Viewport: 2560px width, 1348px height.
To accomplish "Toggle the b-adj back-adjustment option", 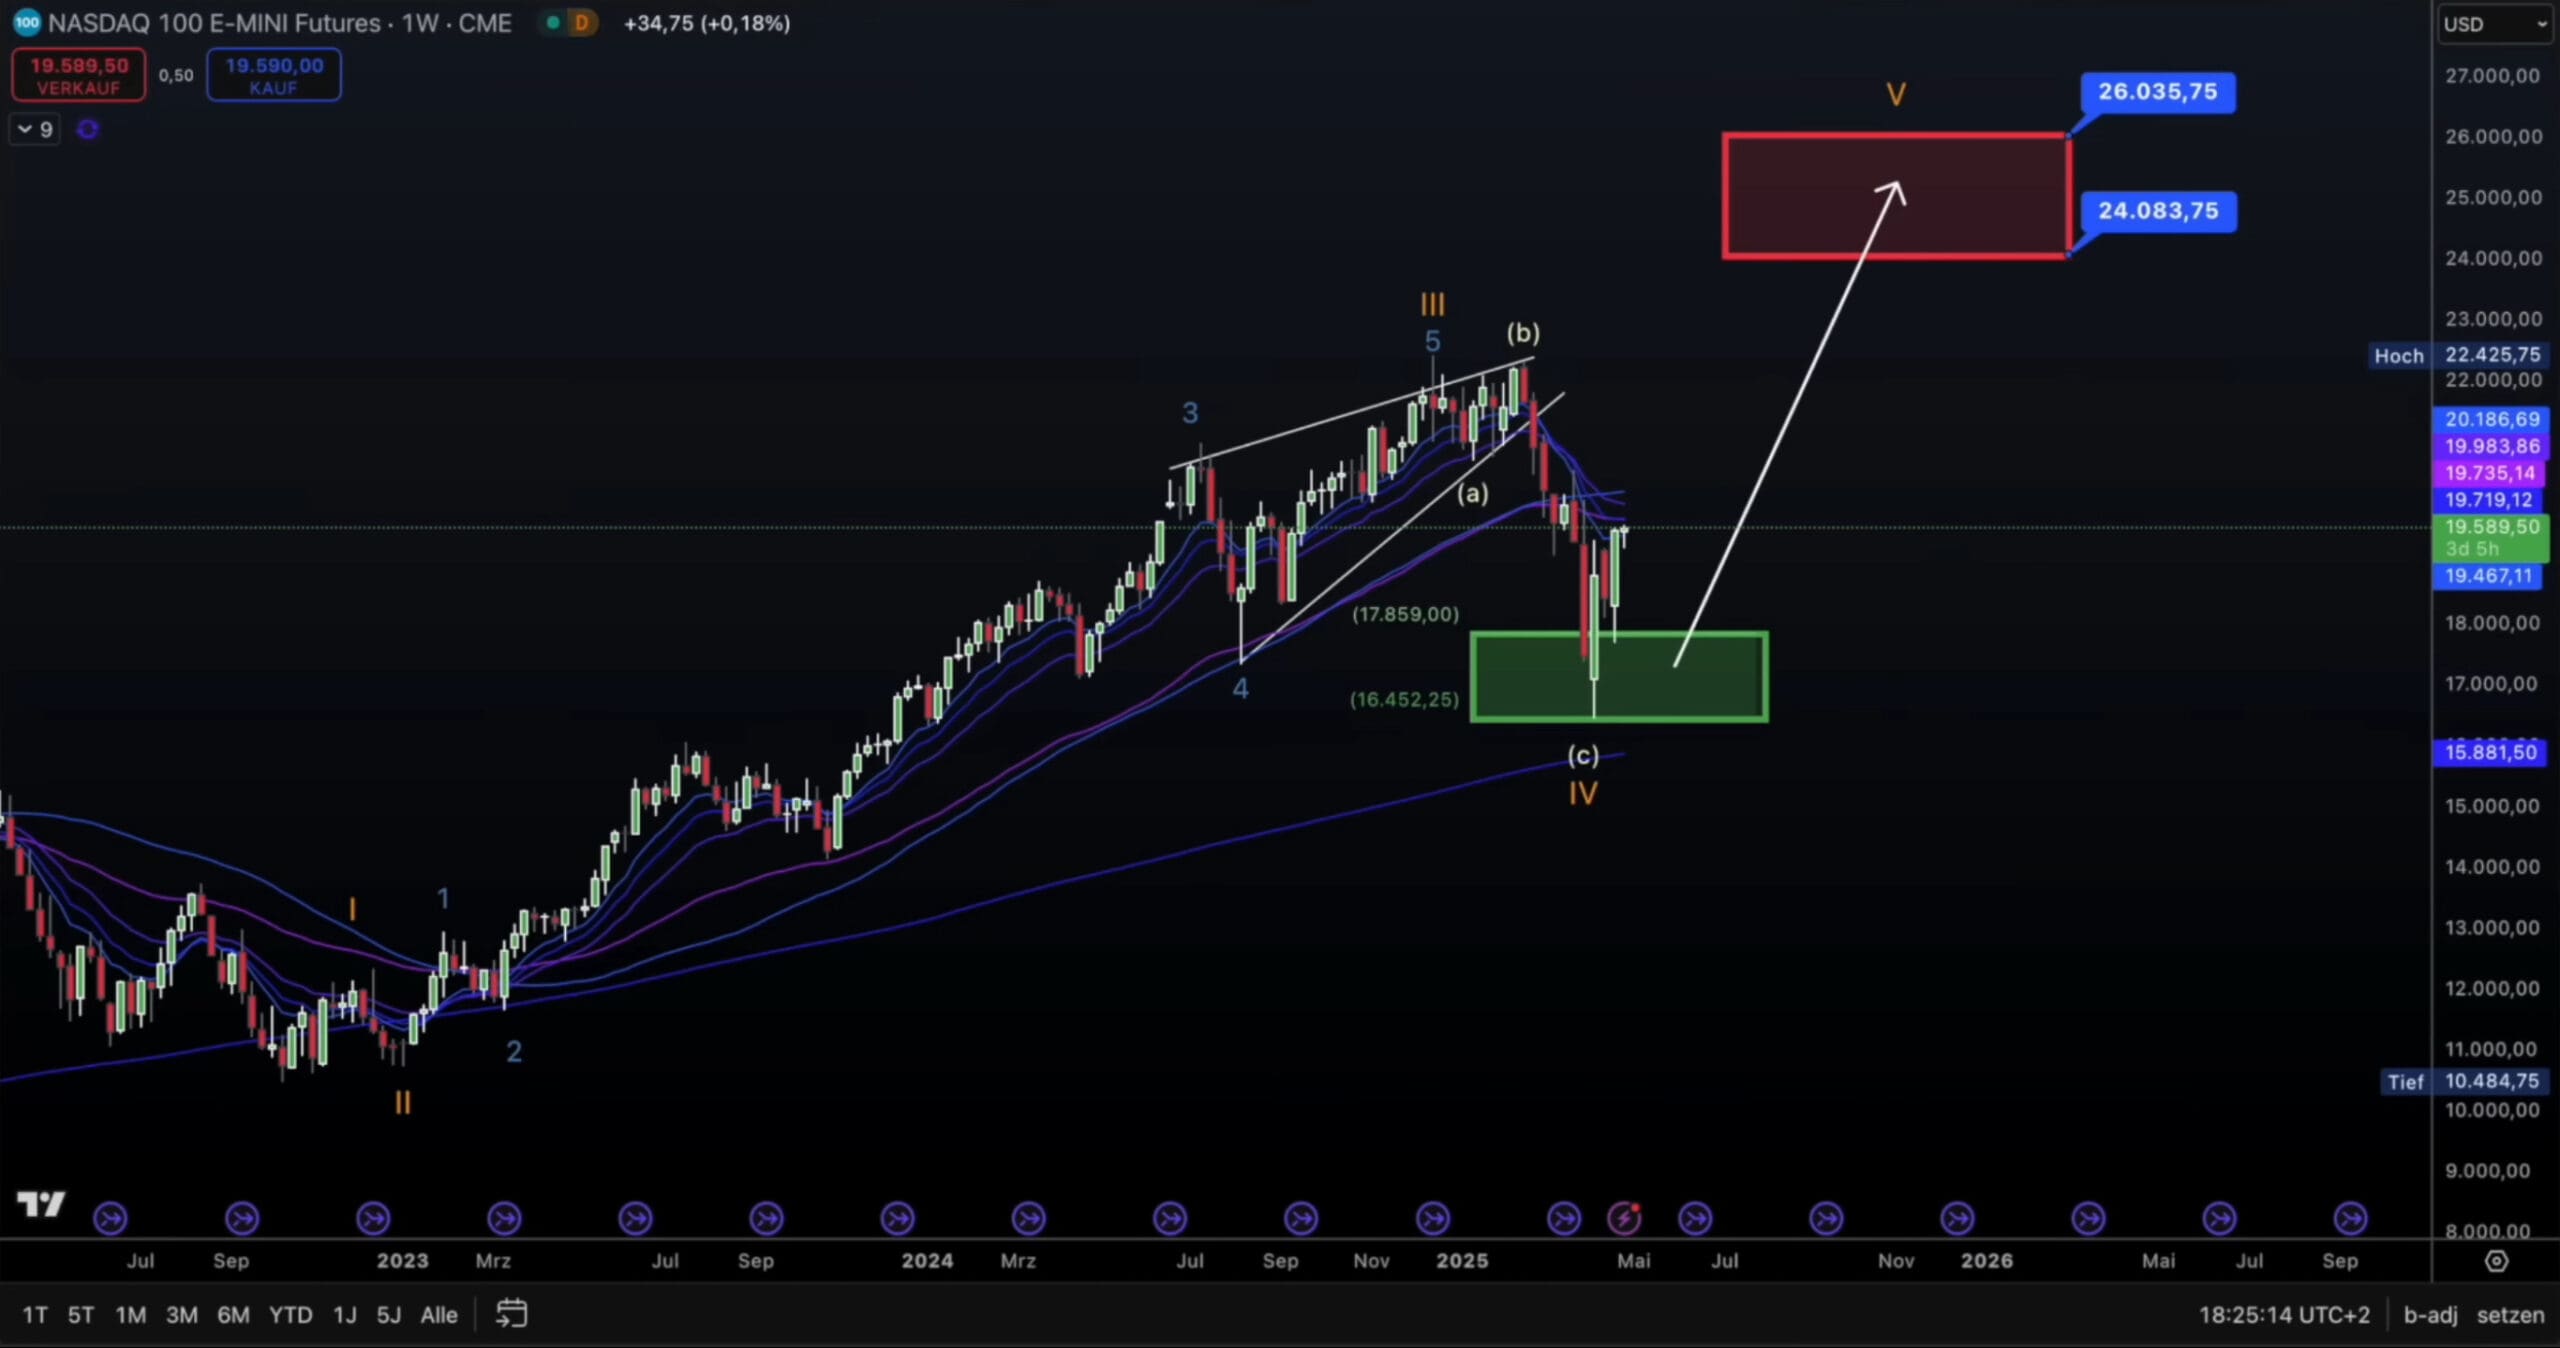I will (2430, 1314).
